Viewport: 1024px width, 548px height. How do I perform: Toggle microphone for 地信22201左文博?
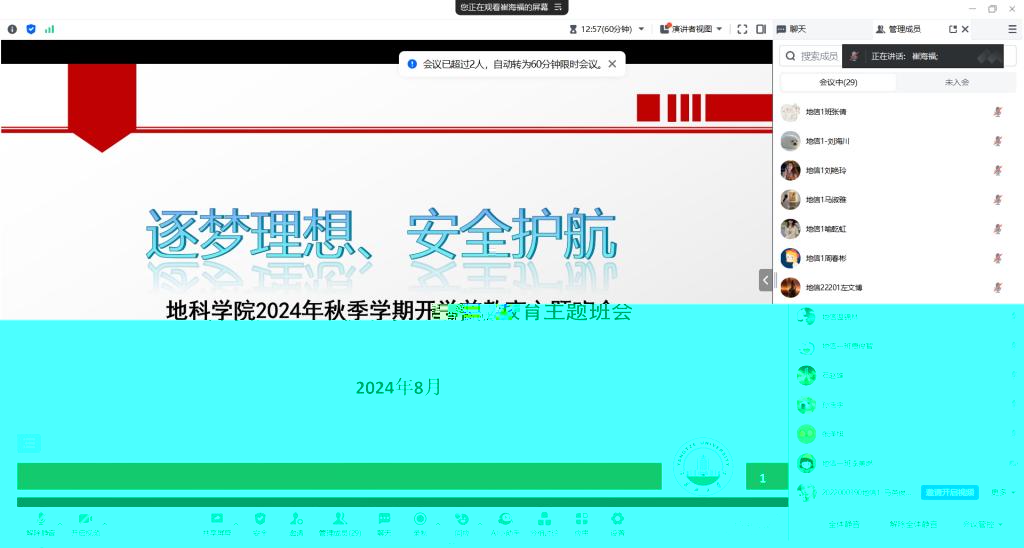(997, 287)
